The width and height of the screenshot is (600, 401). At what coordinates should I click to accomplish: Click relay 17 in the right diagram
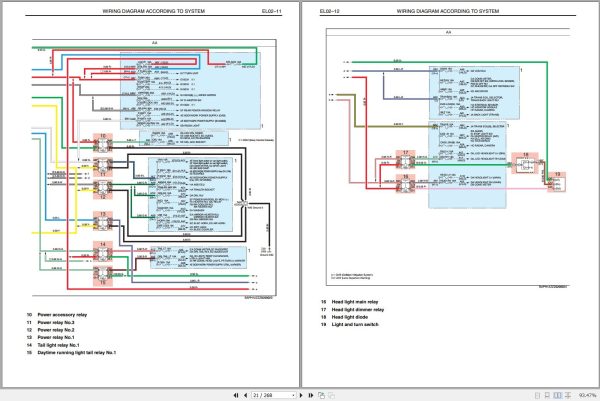point(406,160)
